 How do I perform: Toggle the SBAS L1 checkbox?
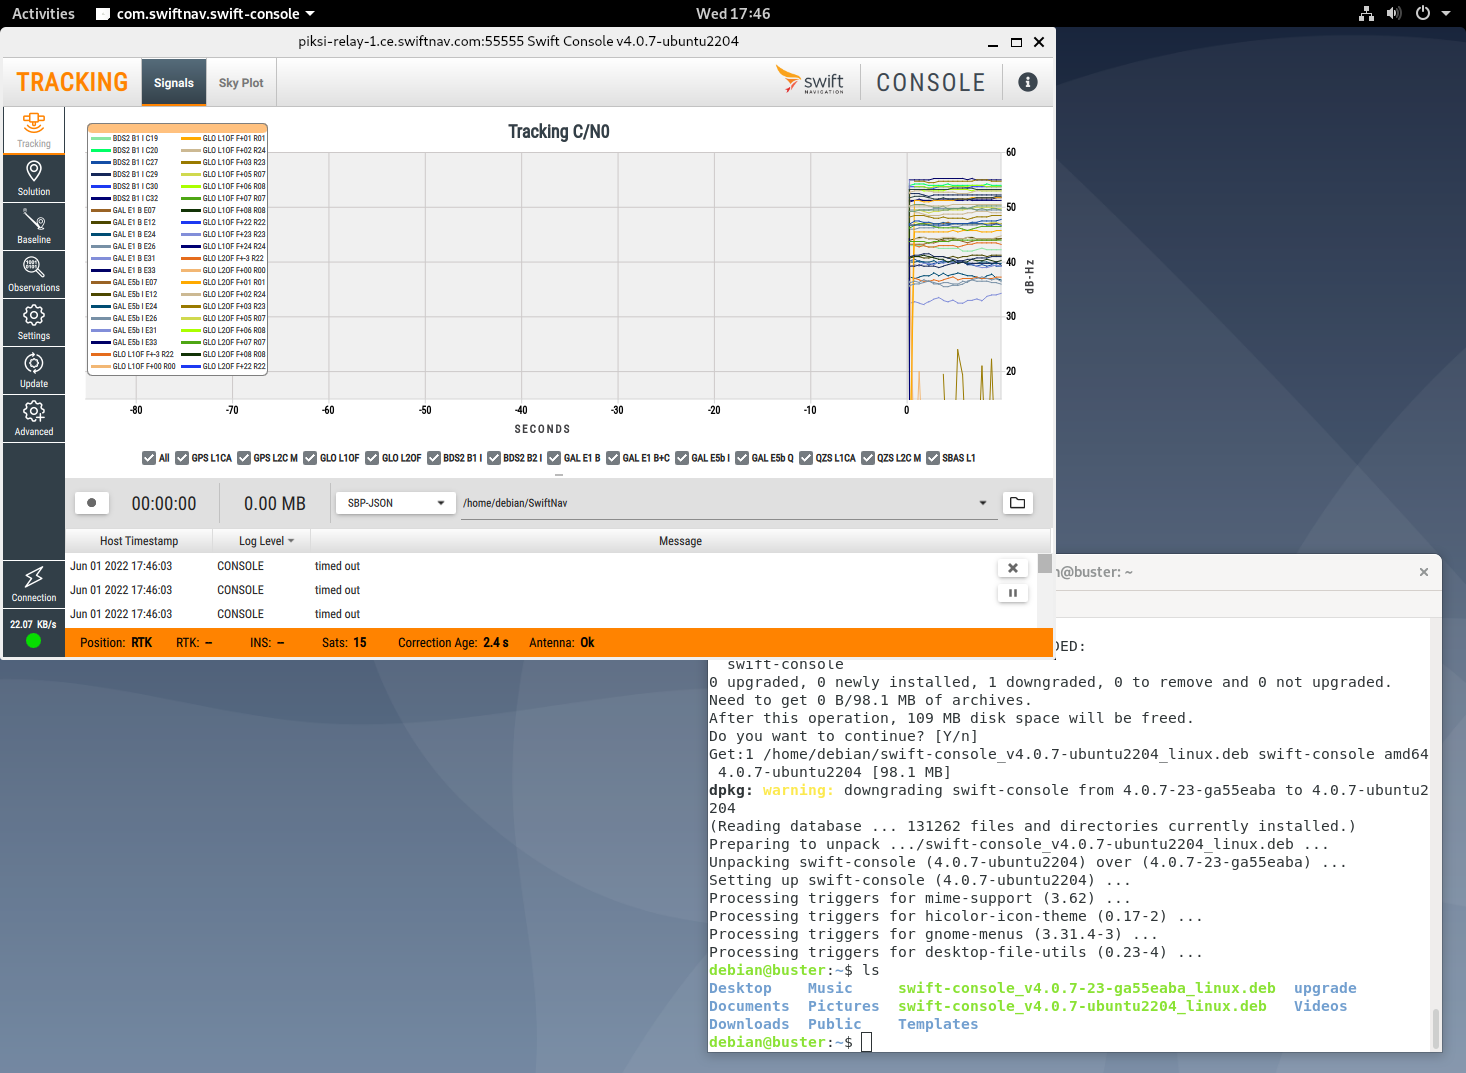[933, 458]
